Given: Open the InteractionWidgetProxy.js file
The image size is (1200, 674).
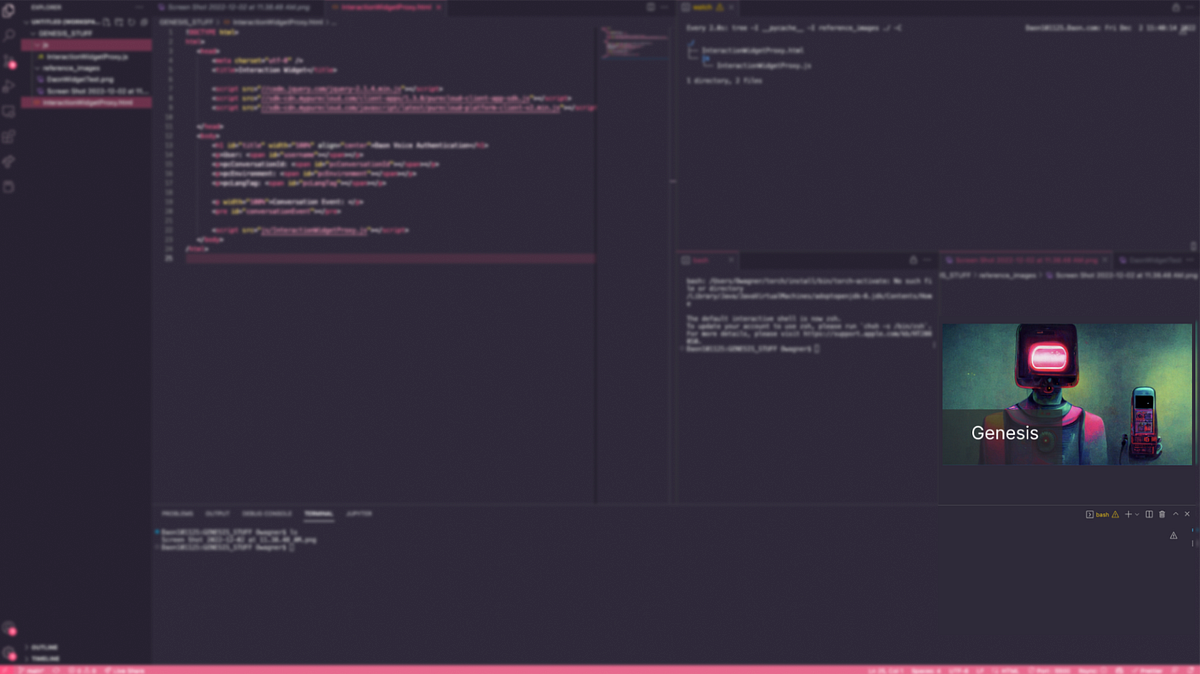Looking at the screenshot, I should pyautogui.click(x=88, y=57).
